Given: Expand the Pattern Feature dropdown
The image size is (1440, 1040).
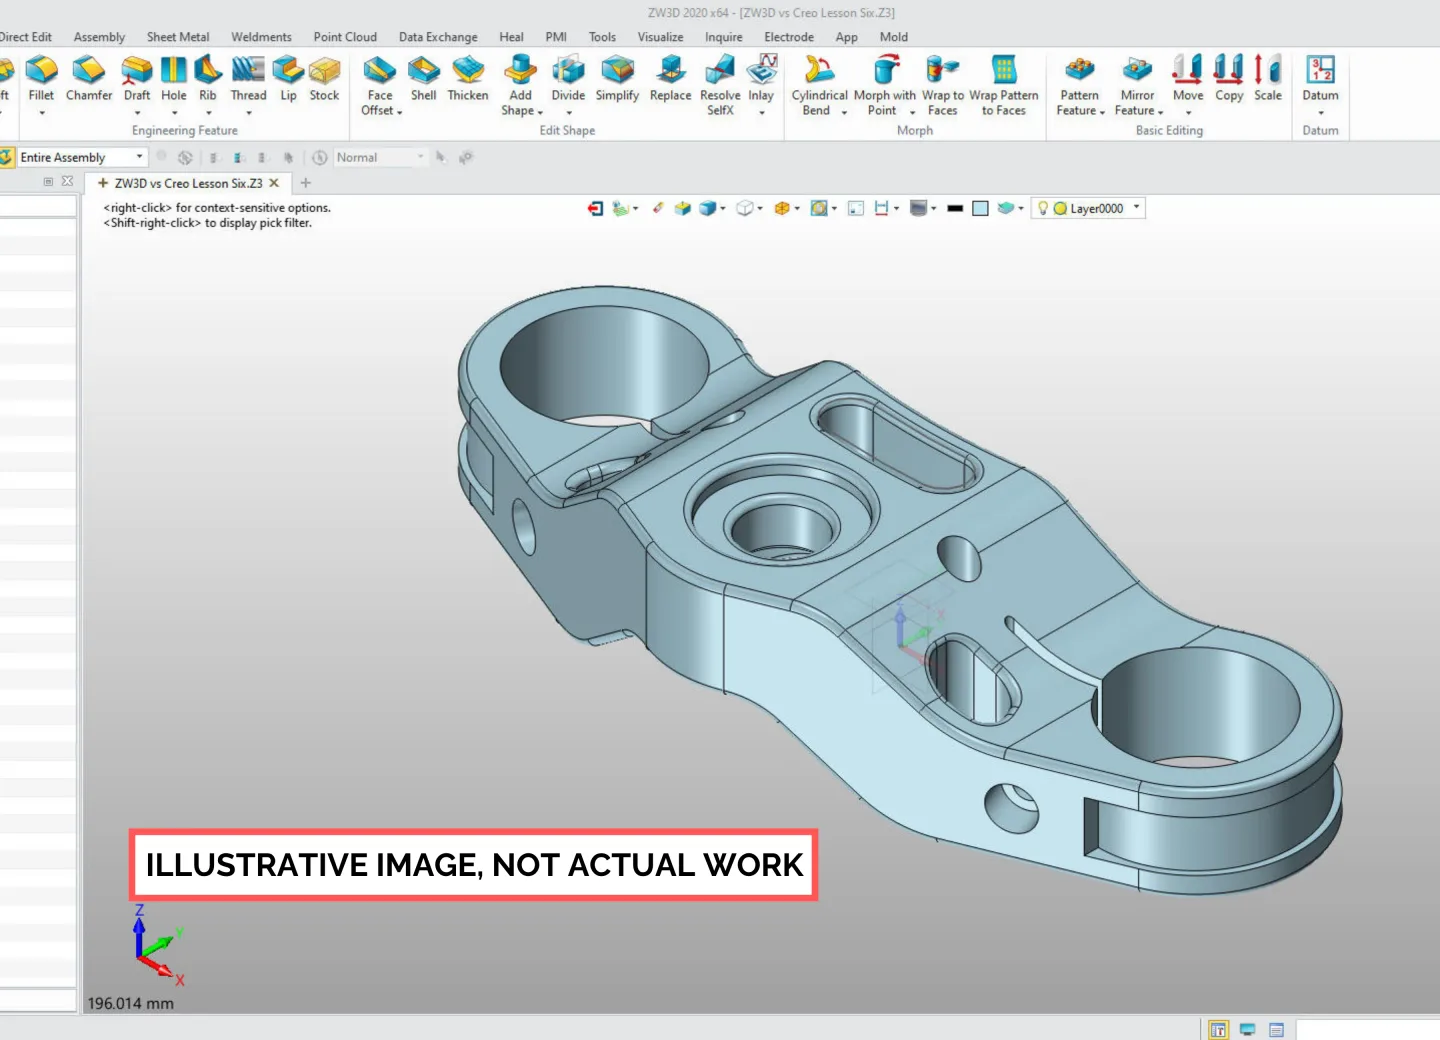Looking at the screenshot, I should [x=1102, y=112].
